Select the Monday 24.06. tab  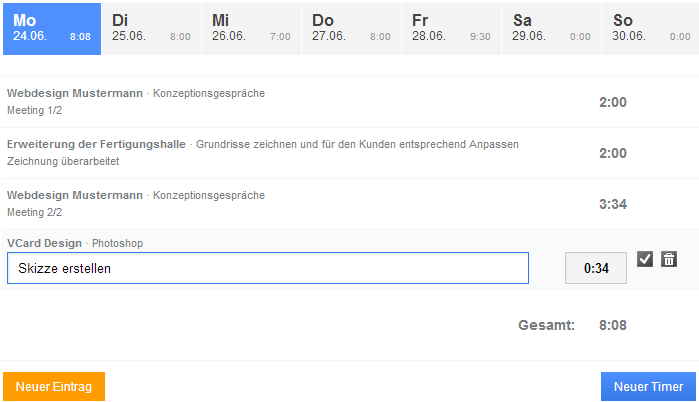[51, 28]
